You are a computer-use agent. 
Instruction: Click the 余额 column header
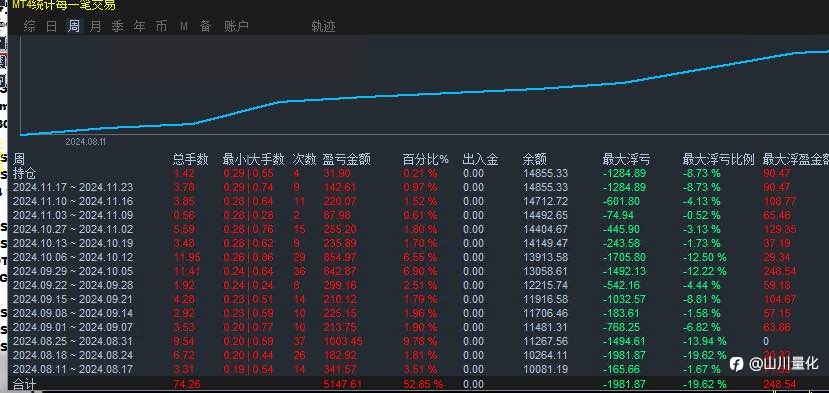(535, 159)
